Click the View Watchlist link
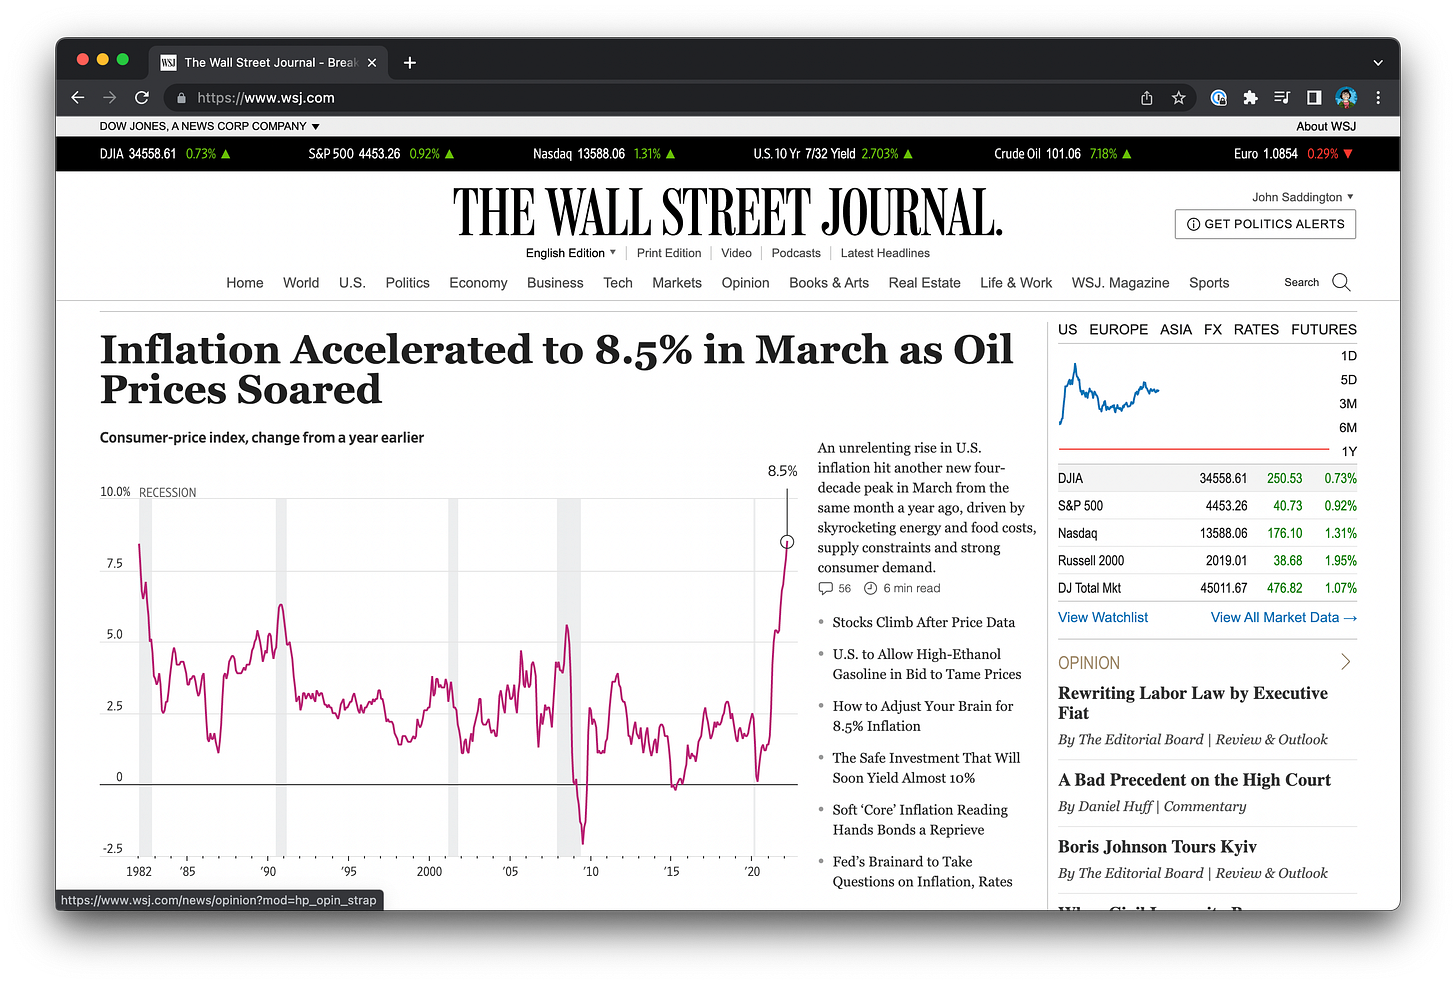 (x=1103, y=617)
